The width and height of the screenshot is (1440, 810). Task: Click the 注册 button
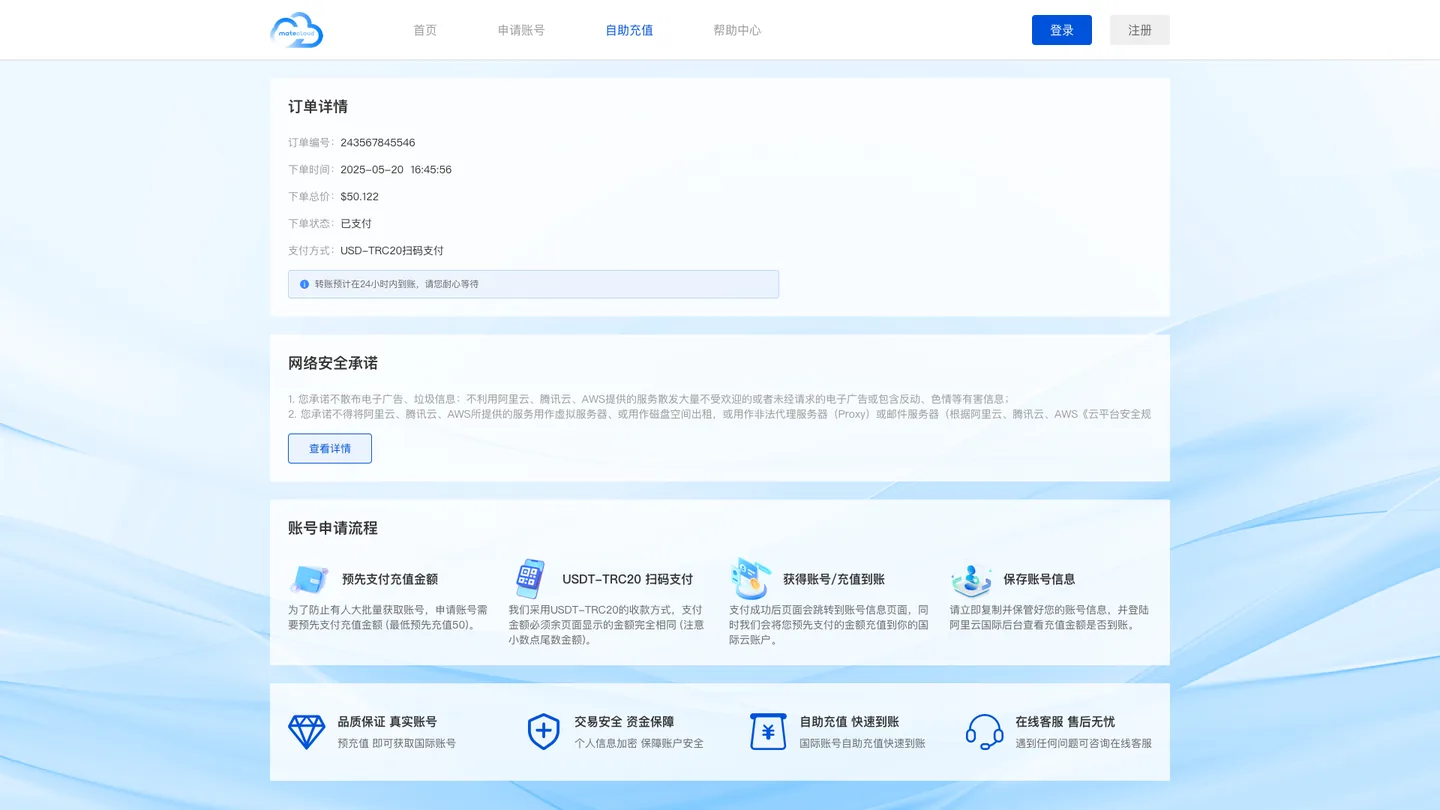1140,30
